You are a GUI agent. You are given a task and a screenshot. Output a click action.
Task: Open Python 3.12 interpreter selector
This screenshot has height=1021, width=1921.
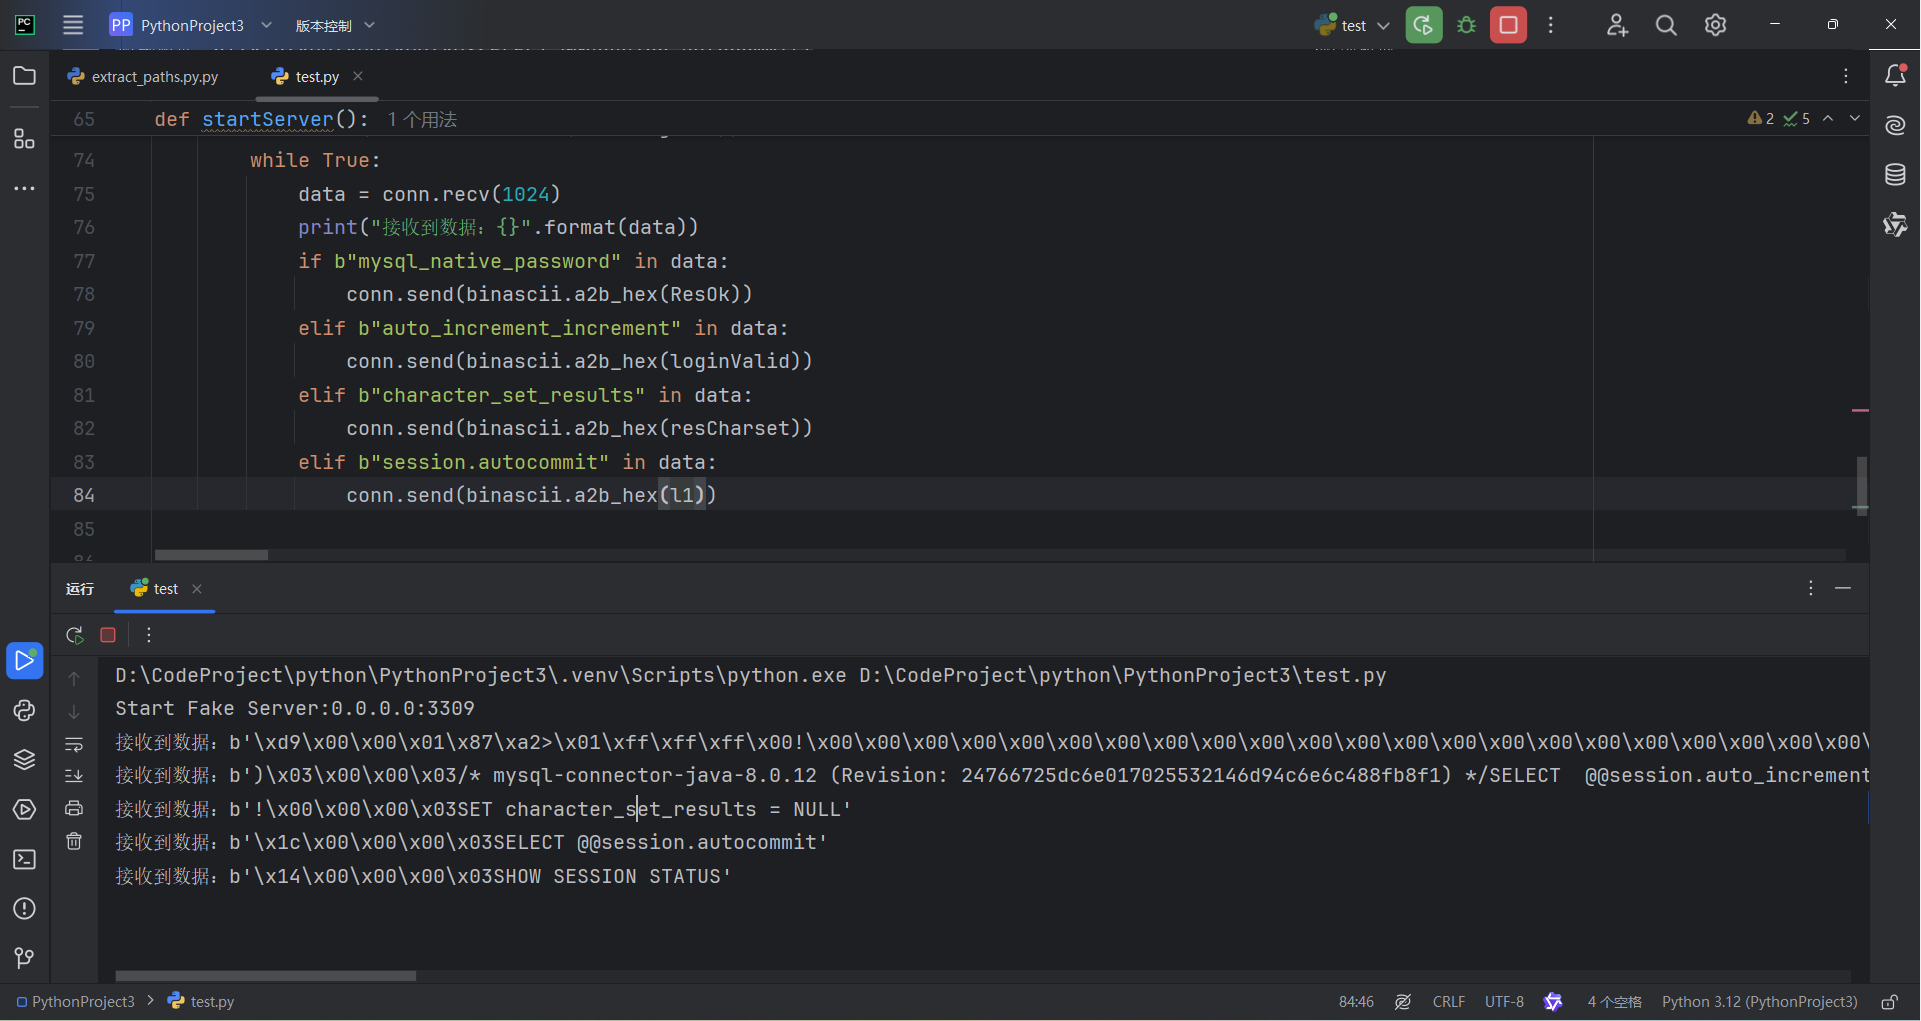click(x=1759, y=1002)
